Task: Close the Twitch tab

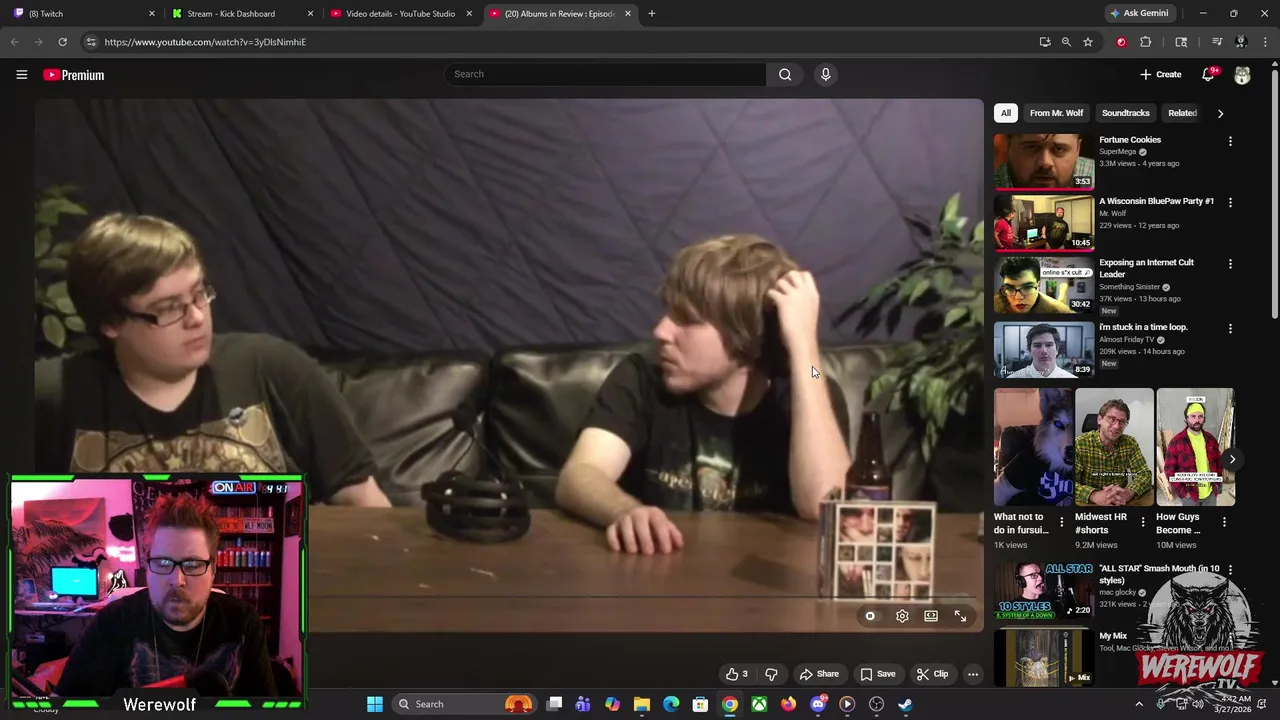Action: coord(152,14)
